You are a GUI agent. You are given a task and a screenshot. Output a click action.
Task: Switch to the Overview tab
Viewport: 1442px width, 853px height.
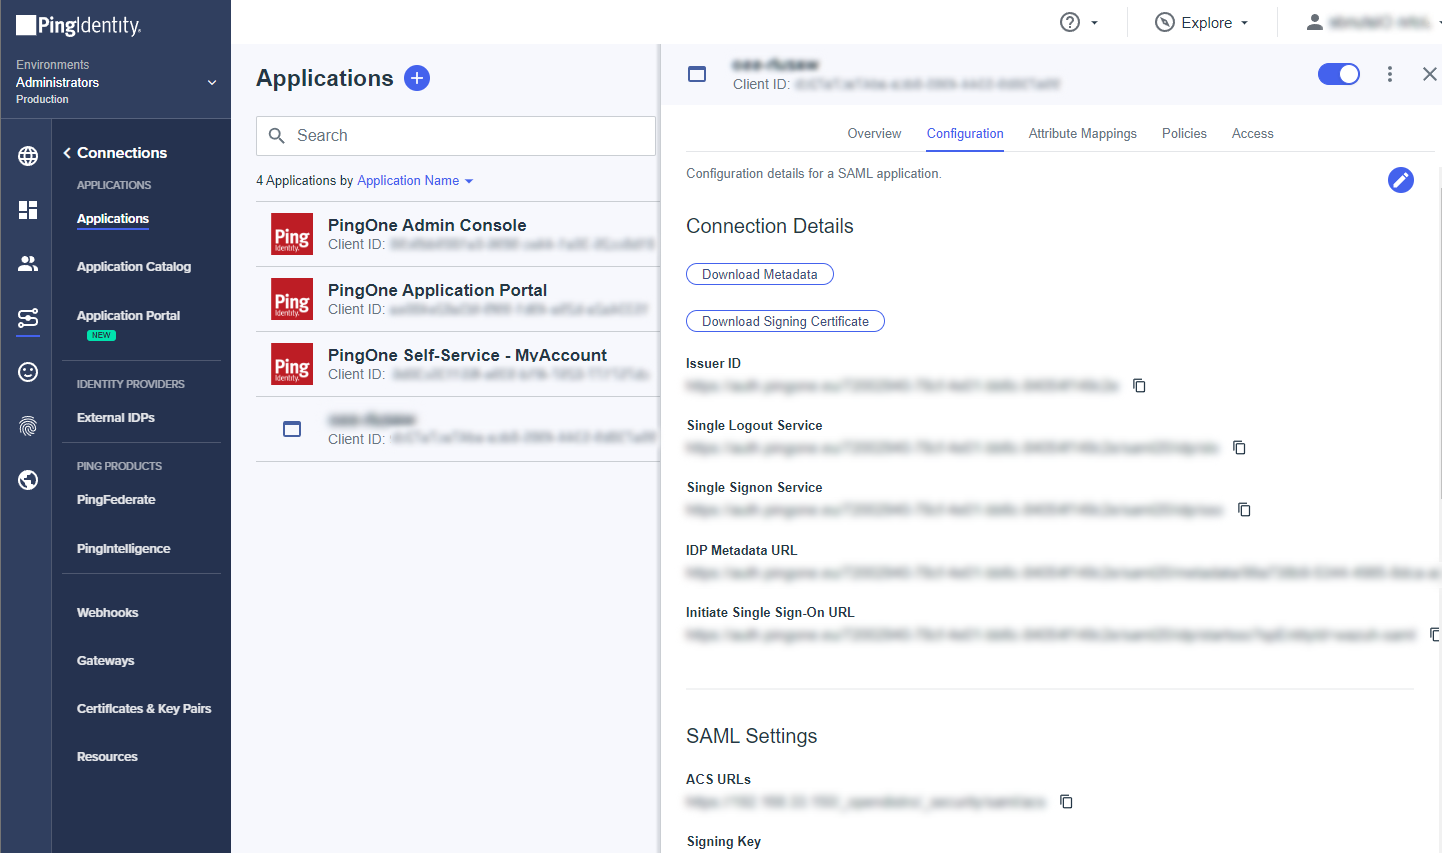coord(874,134)
